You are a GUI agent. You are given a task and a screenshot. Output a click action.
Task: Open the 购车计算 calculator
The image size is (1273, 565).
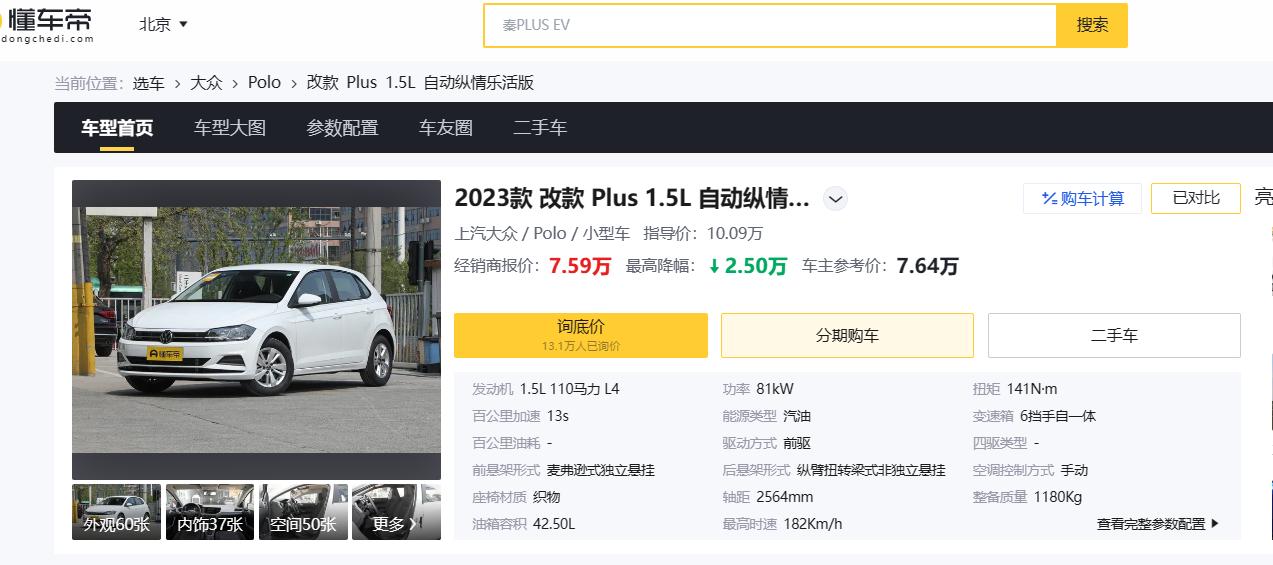tap(1082, 199)
